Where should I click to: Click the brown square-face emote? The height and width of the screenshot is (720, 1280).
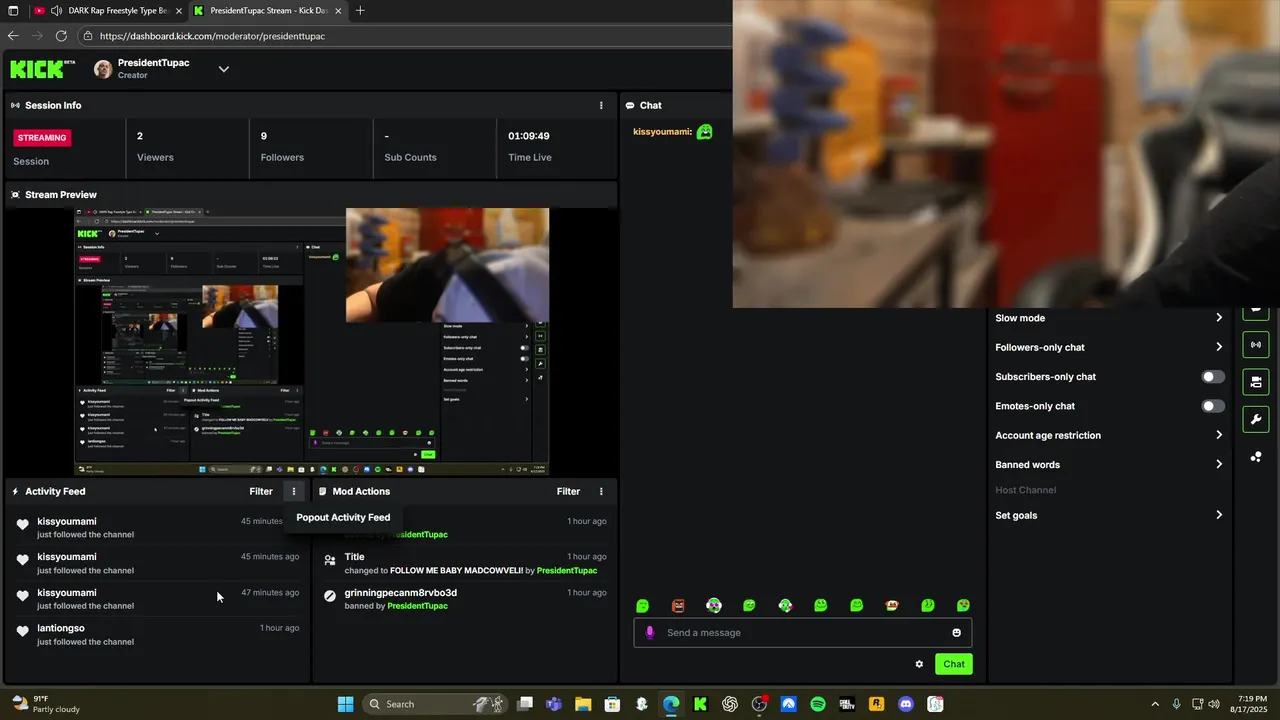pyautogui.click(x=678, y=605)
